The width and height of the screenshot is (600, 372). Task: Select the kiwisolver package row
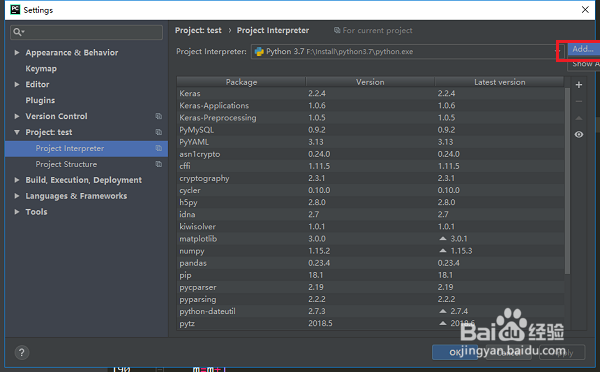(370, 227)
